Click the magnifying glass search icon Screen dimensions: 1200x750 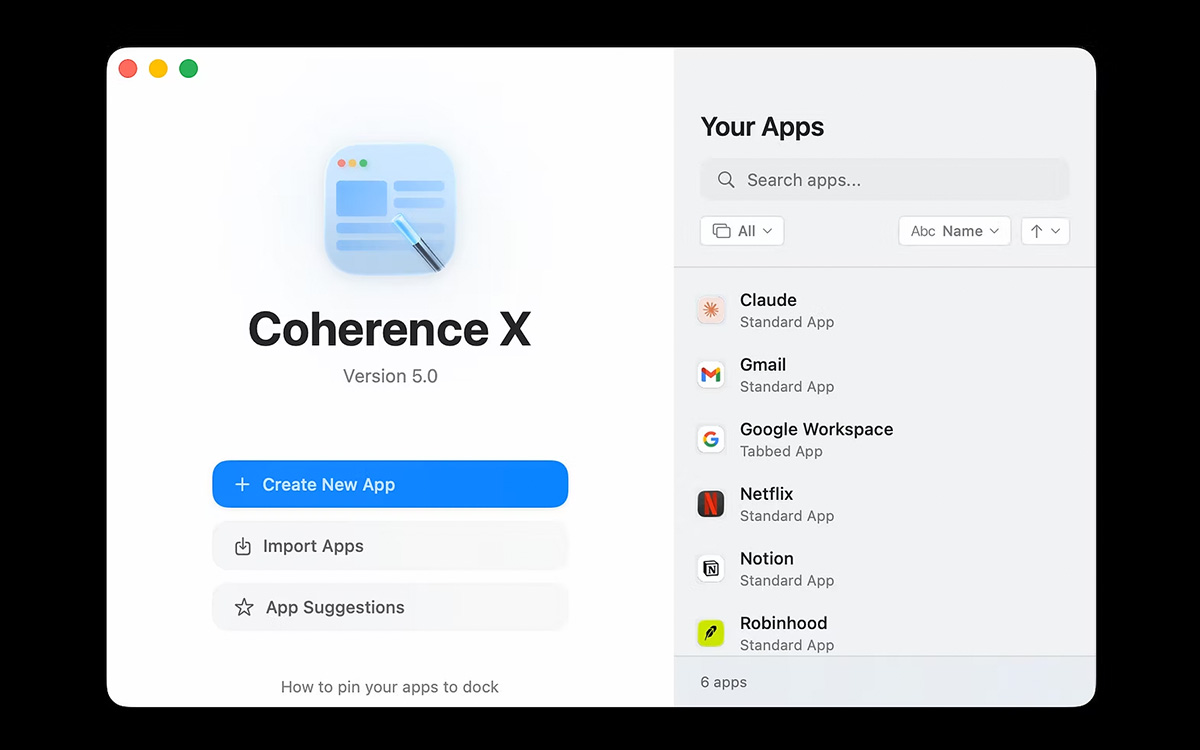pos(726,180)
